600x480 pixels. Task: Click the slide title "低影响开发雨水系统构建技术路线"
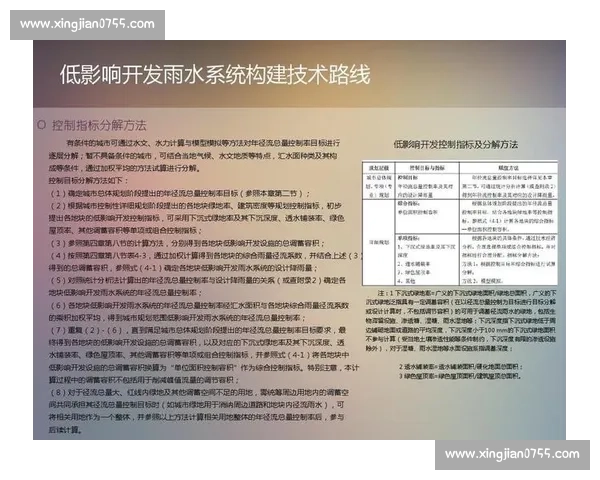(x=215, y=75)
